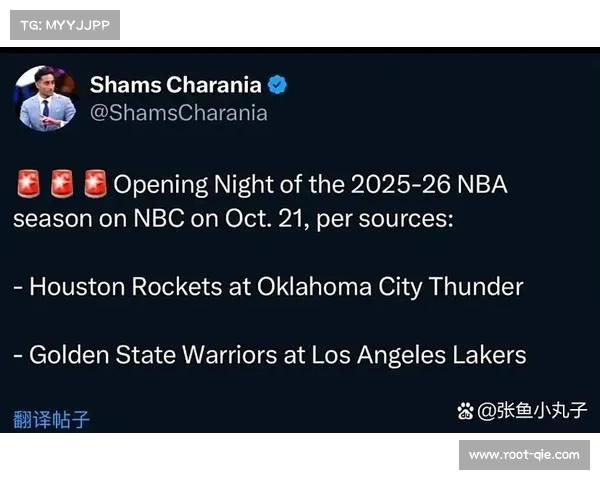Click the third red siren emoji
600x480 pixels.
tap(95, 184)
